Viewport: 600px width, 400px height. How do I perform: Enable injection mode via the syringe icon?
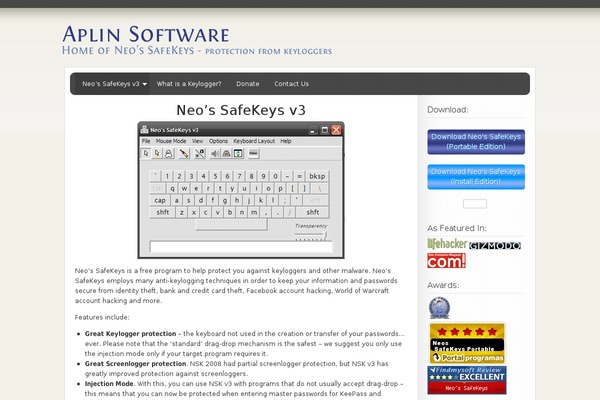[x=184, y=153]
